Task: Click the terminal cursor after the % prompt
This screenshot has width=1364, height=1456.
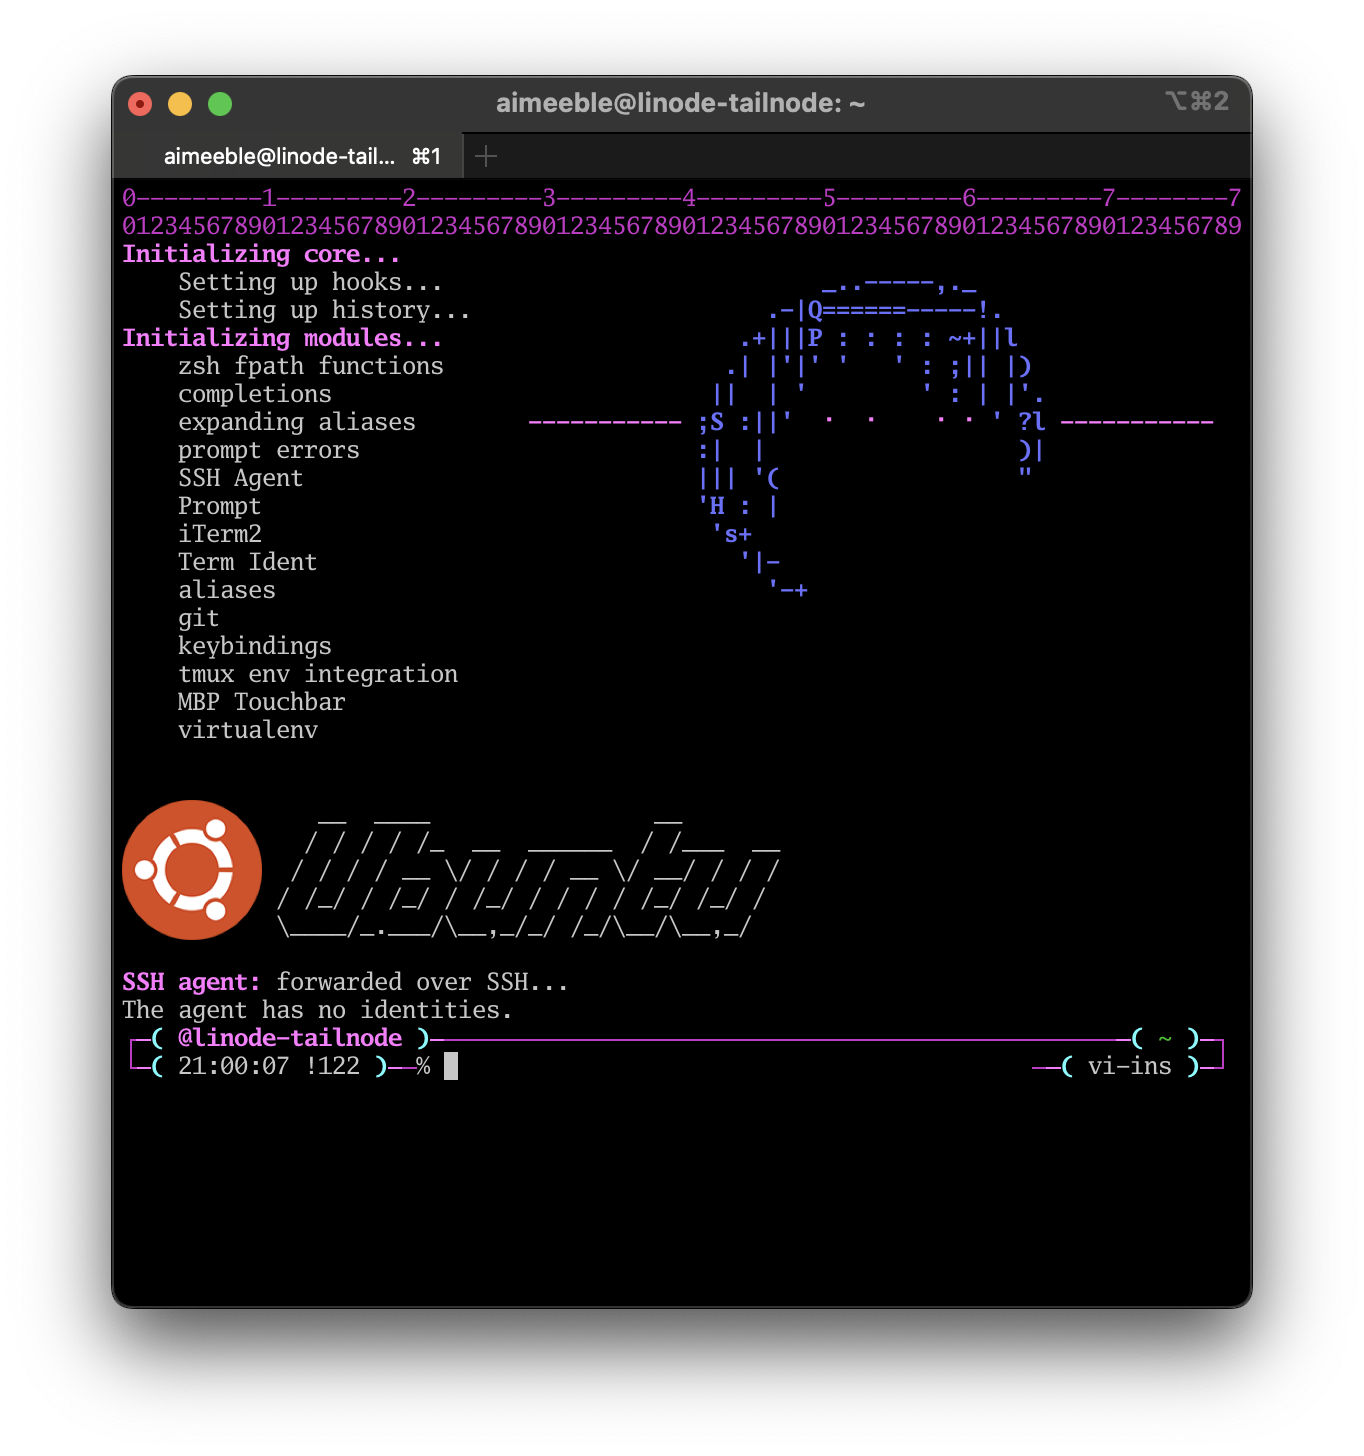Action: click(x=451, y=1066)
